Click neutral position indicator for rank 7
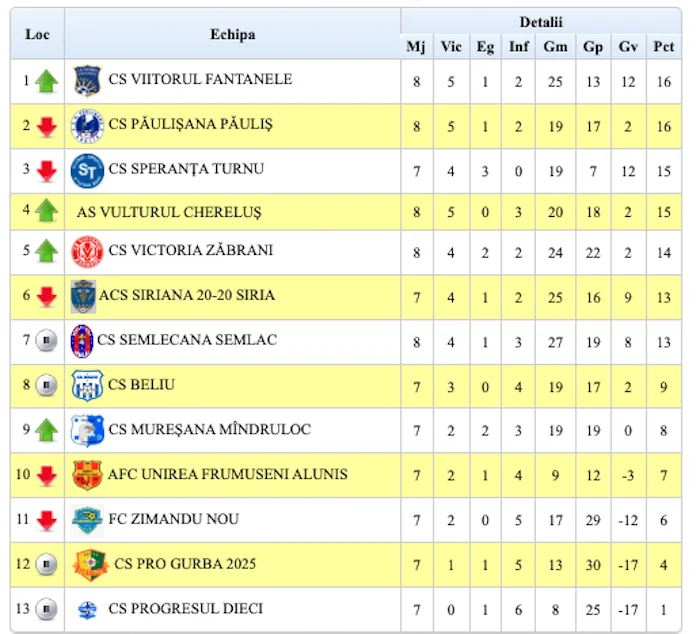The width and height of the screenshot is (700, 634). [x=46, y=341]
